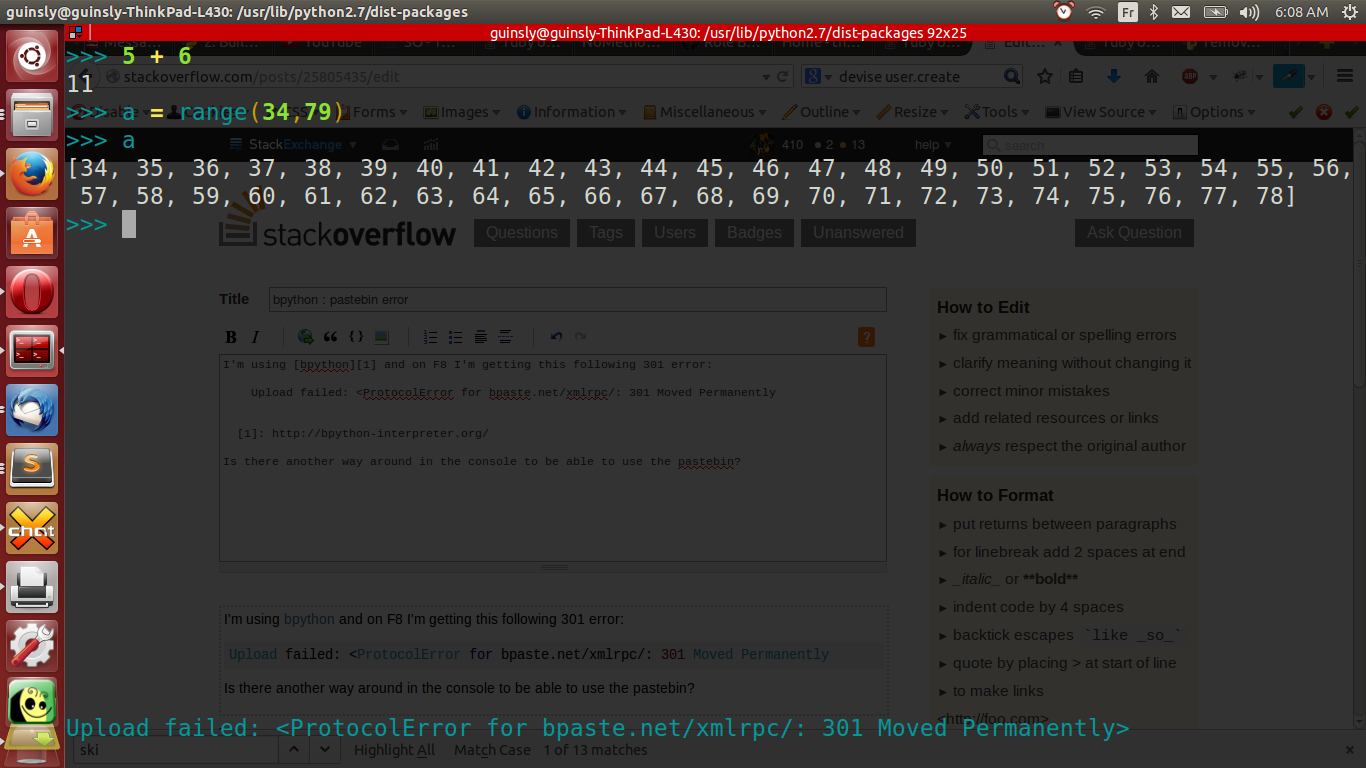This screenshot has width=1366, height=768.
Task: Create numbered list in the editor toolbar
Action: tap(431, 337)
